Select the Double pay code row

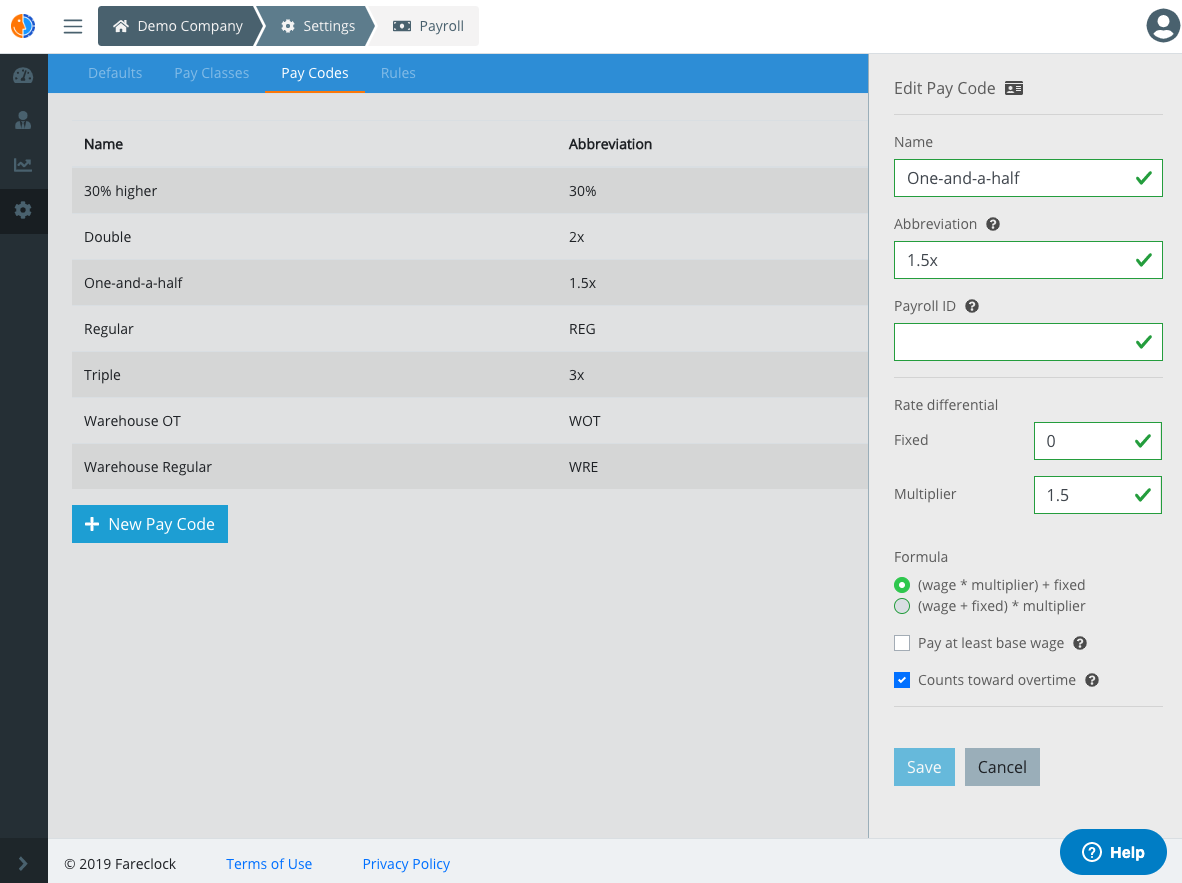(470, 237)
